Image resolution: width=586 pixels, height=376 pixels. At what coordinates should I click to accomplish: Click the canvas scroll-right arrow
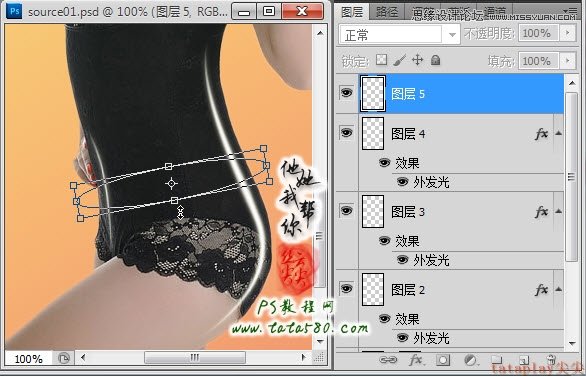coord(304,357)
